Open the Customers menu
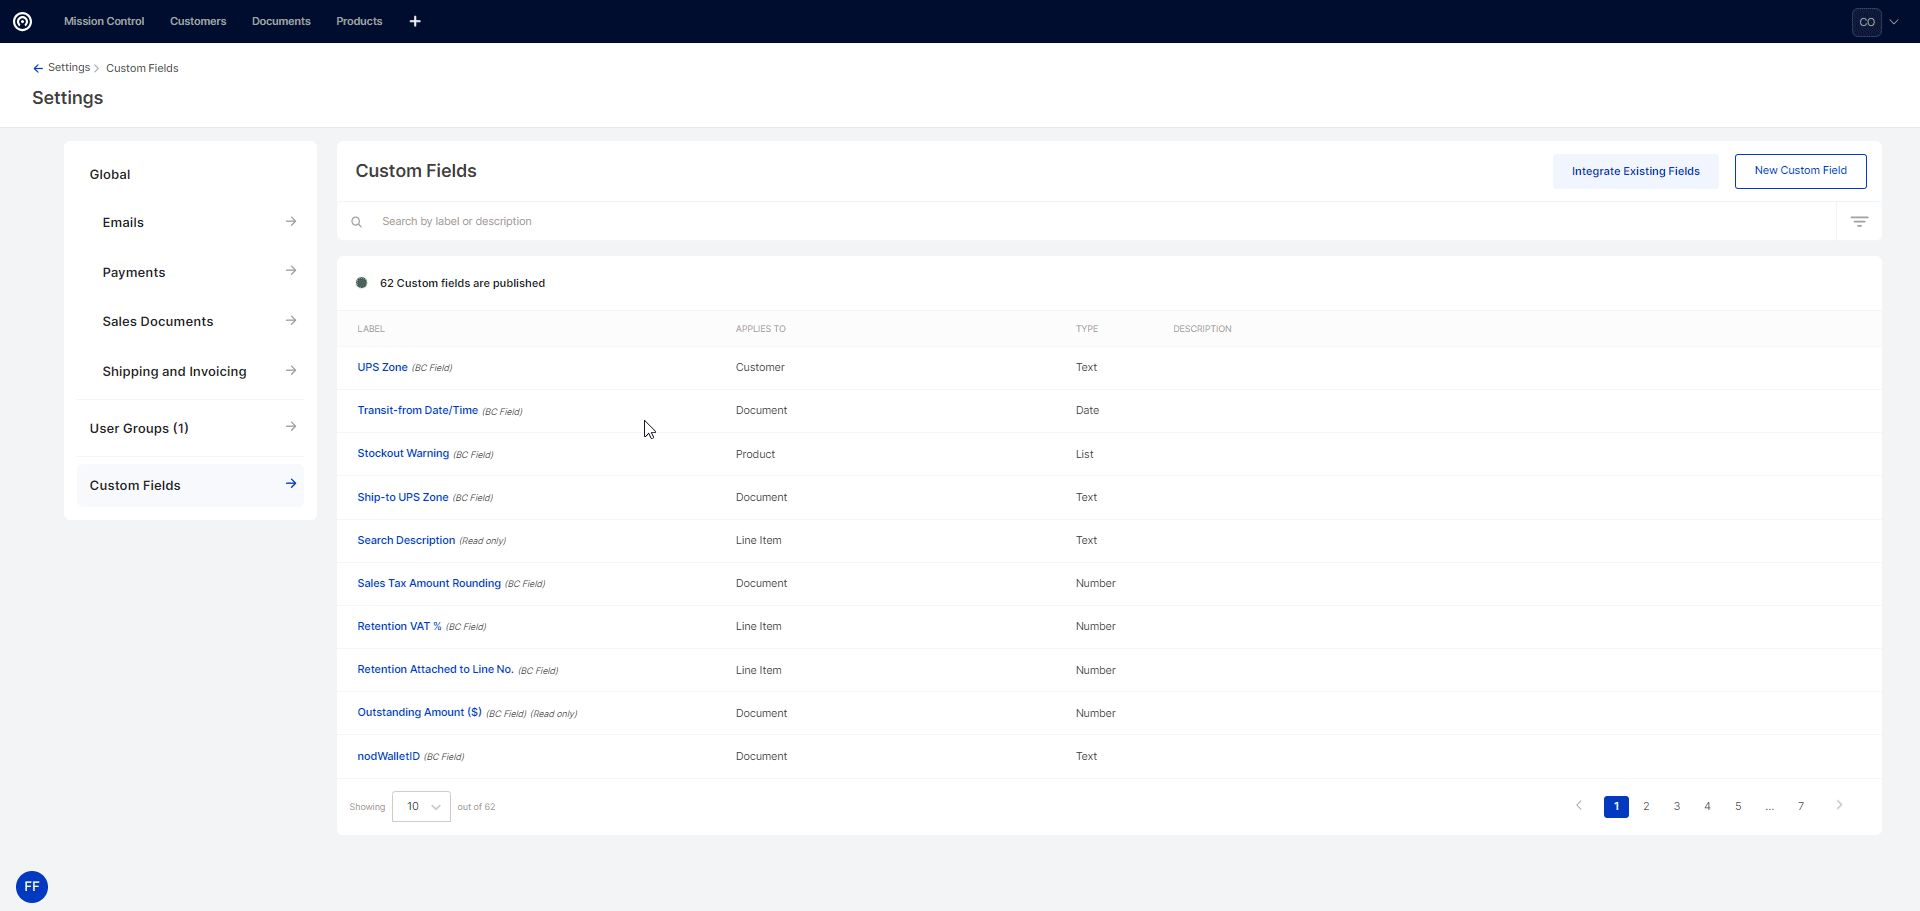 198,21
